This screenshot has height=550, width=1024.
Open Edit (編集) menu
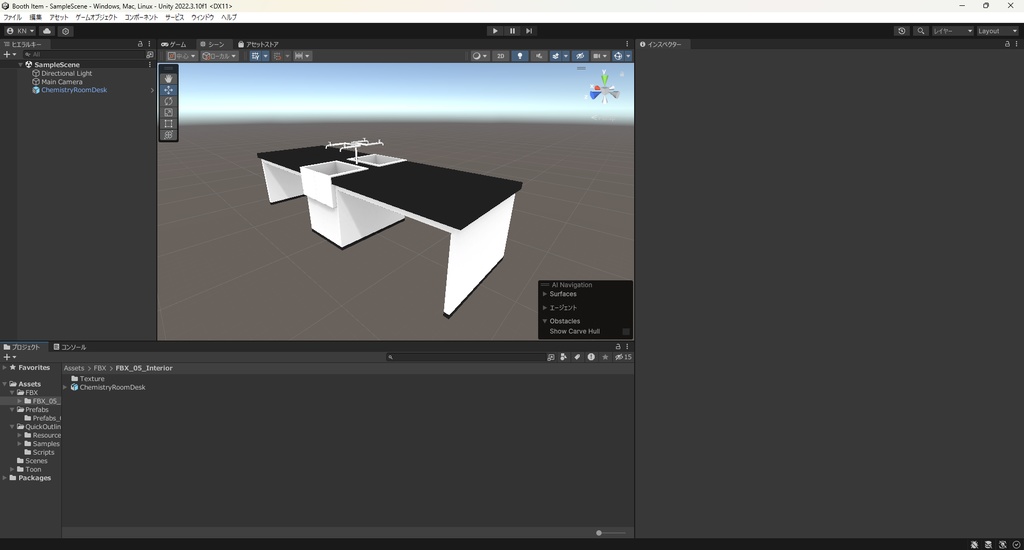(35, 18)
